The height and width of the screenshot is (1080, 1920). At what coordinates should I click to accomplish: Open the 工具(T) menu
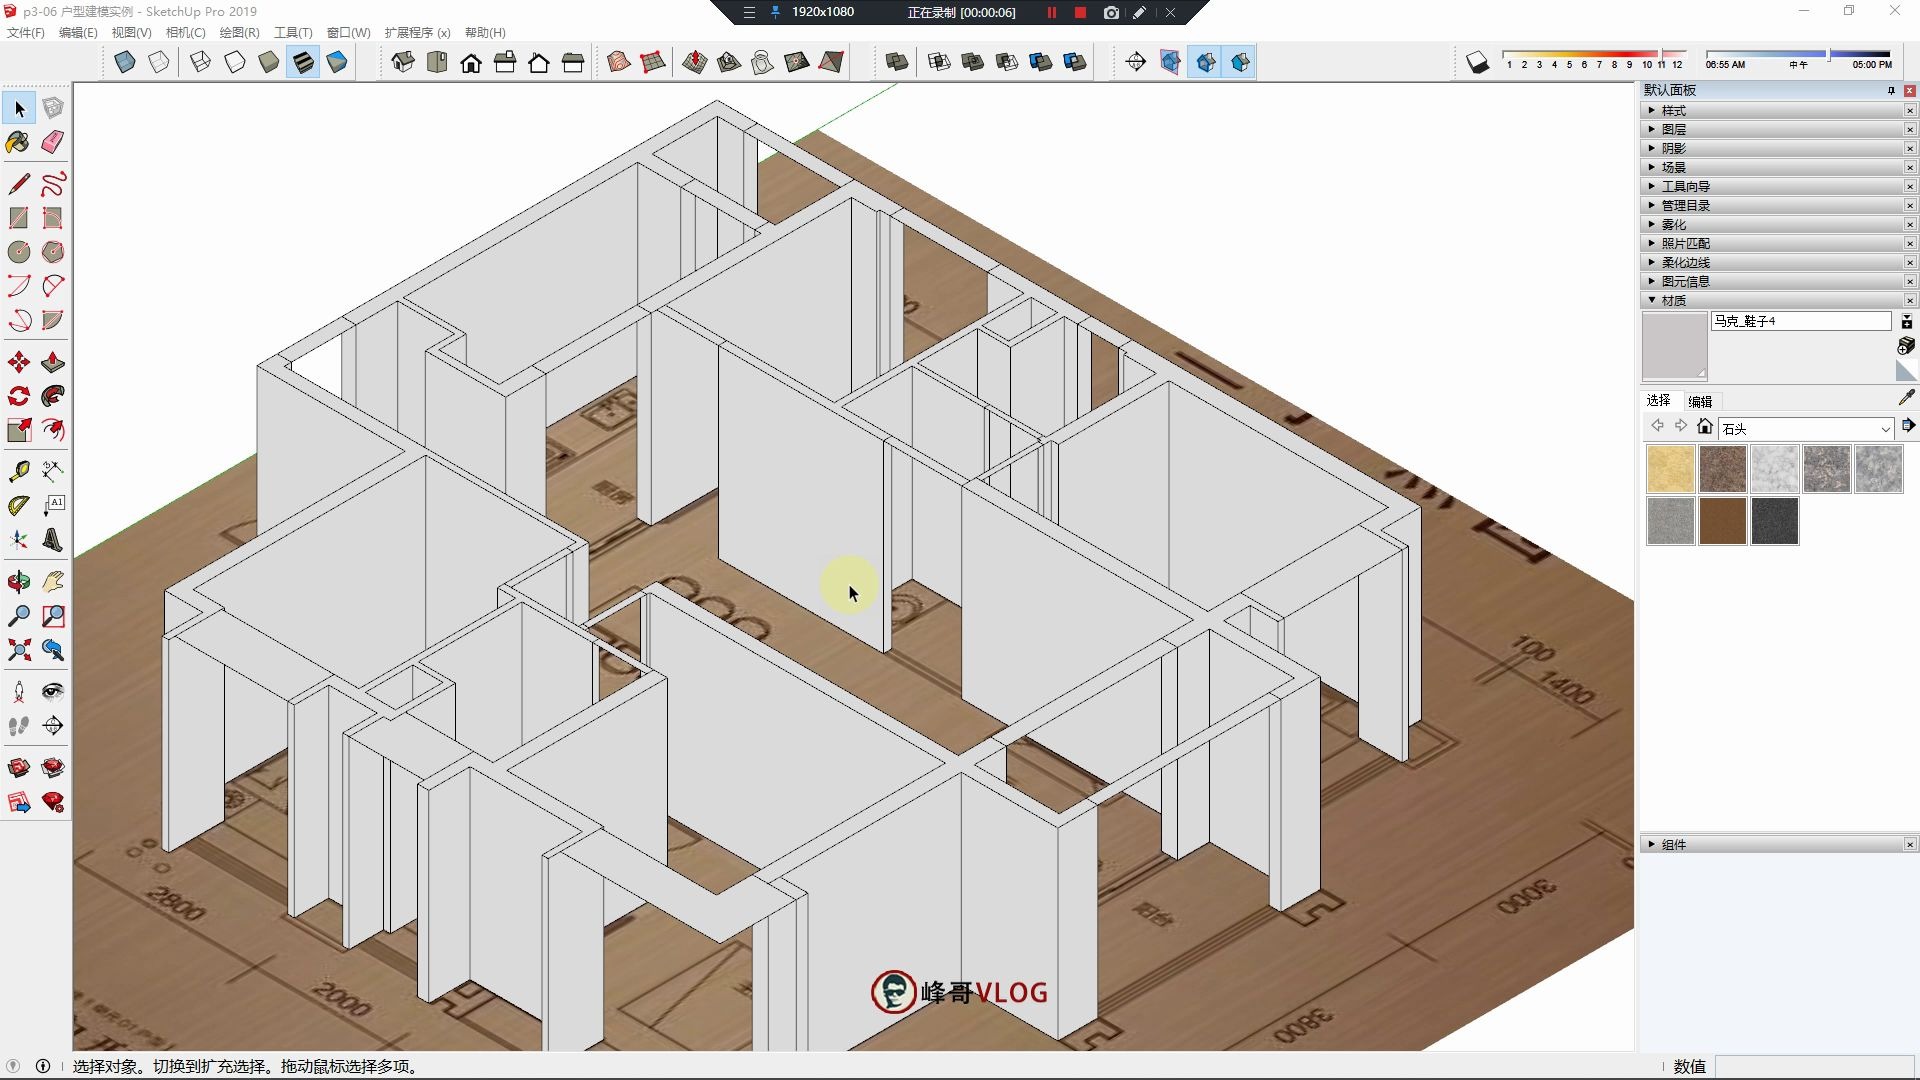click(x=291, y=32)
